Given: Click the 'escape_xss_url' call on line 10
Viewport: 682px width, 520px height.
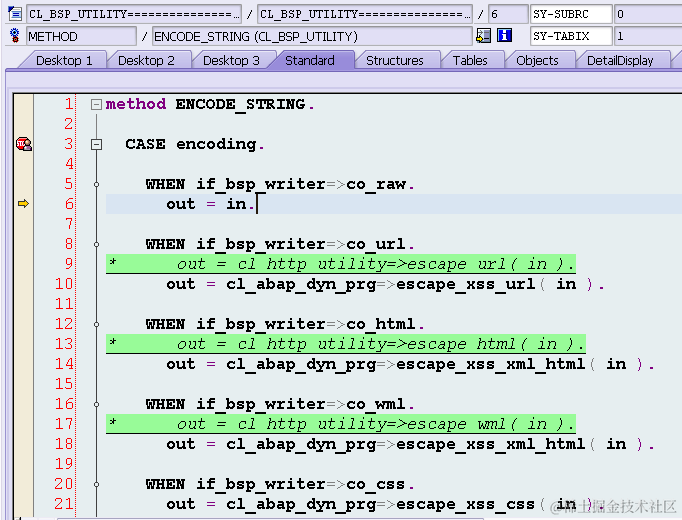Looking at the screenshot, I should tap(465, 284).
